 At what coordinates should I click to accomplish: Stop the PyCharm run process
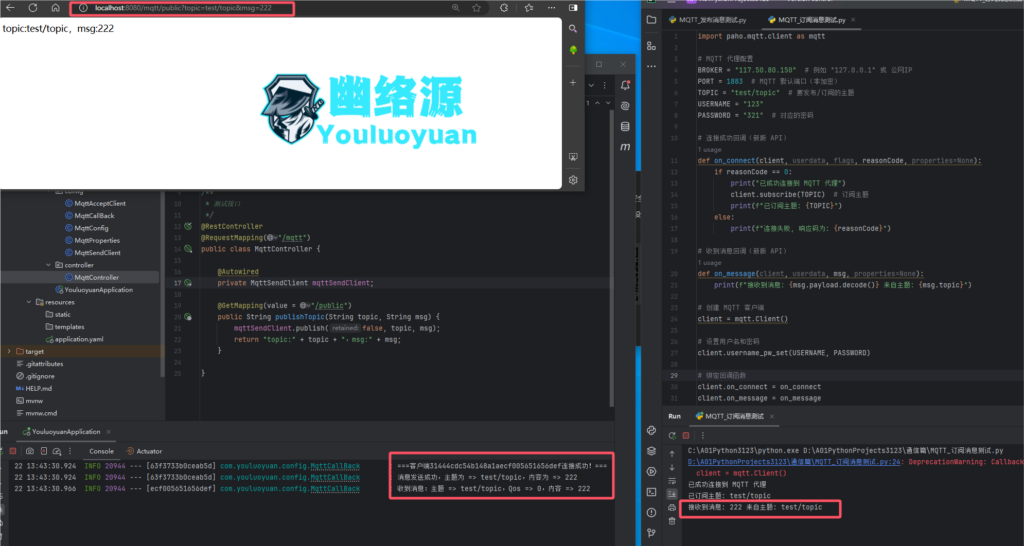pyautogui.click(x=686, y=435)
